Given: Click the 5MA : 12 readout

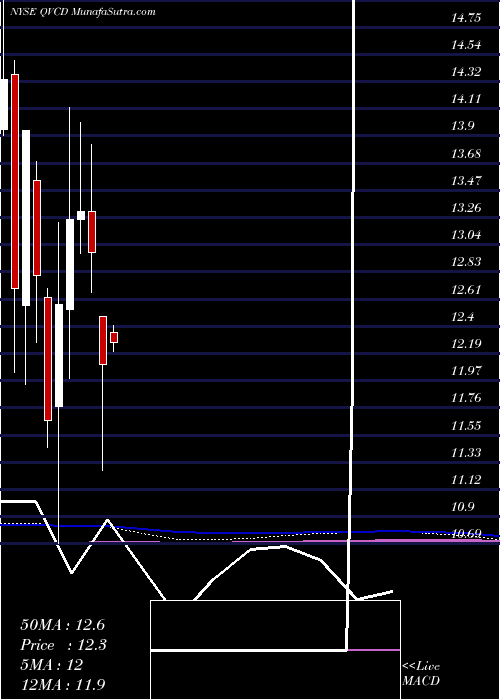Looking at the screenshot, I should (x=52, y=665).
